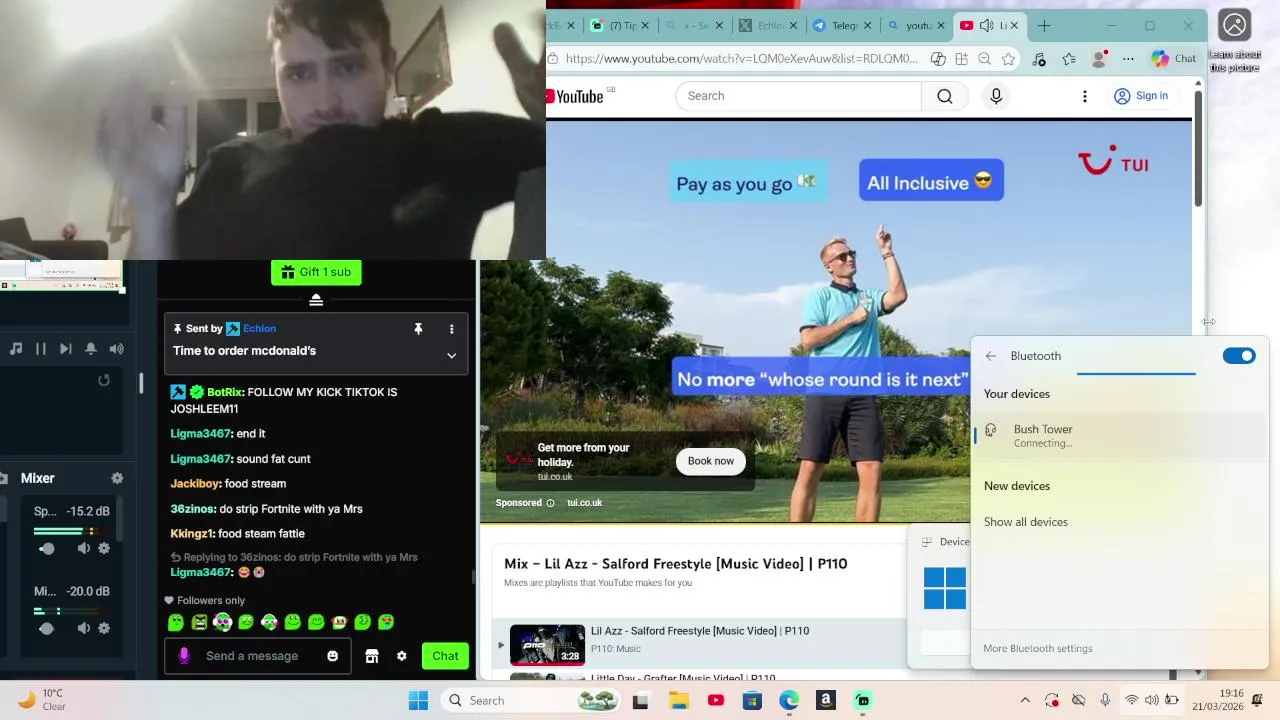1280x720 pixels.
Task: Select the last emote in quick emotes row
Action: click(x=385, y=623)
